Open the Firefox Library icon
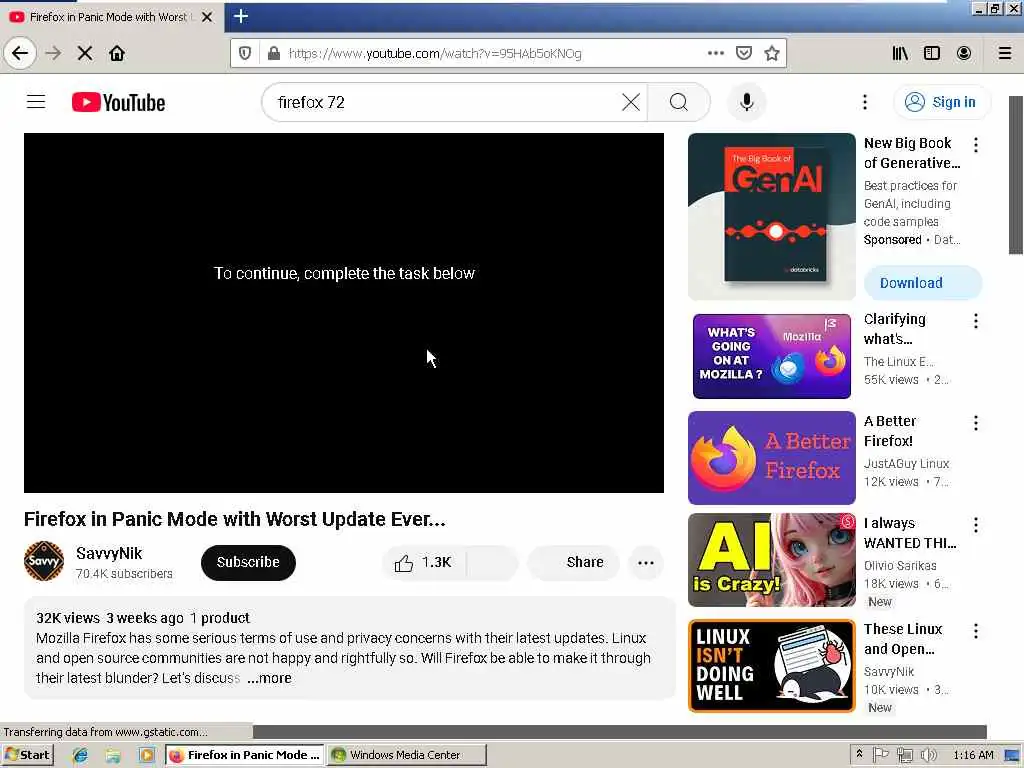 [900, 53]
